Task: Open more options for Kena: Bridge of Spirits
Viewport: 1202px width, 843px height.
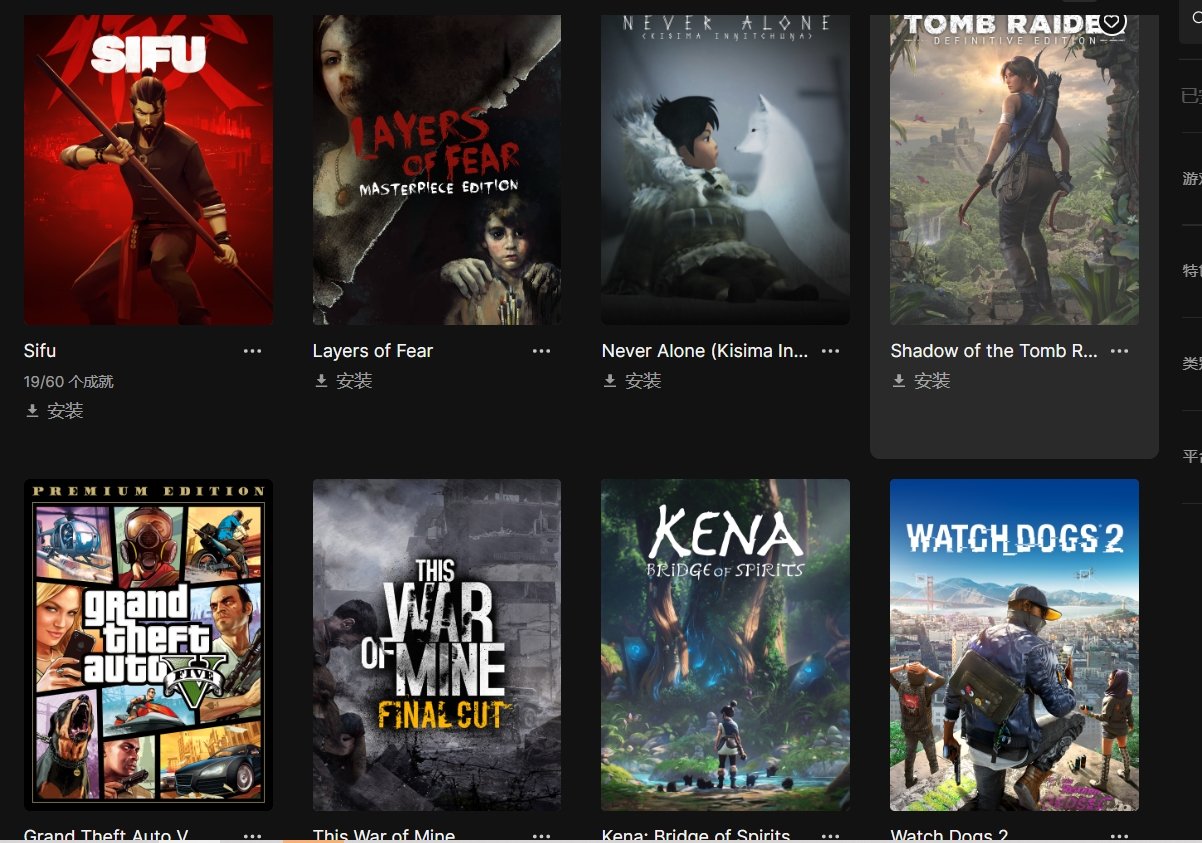Action: (x=830, y=835)
